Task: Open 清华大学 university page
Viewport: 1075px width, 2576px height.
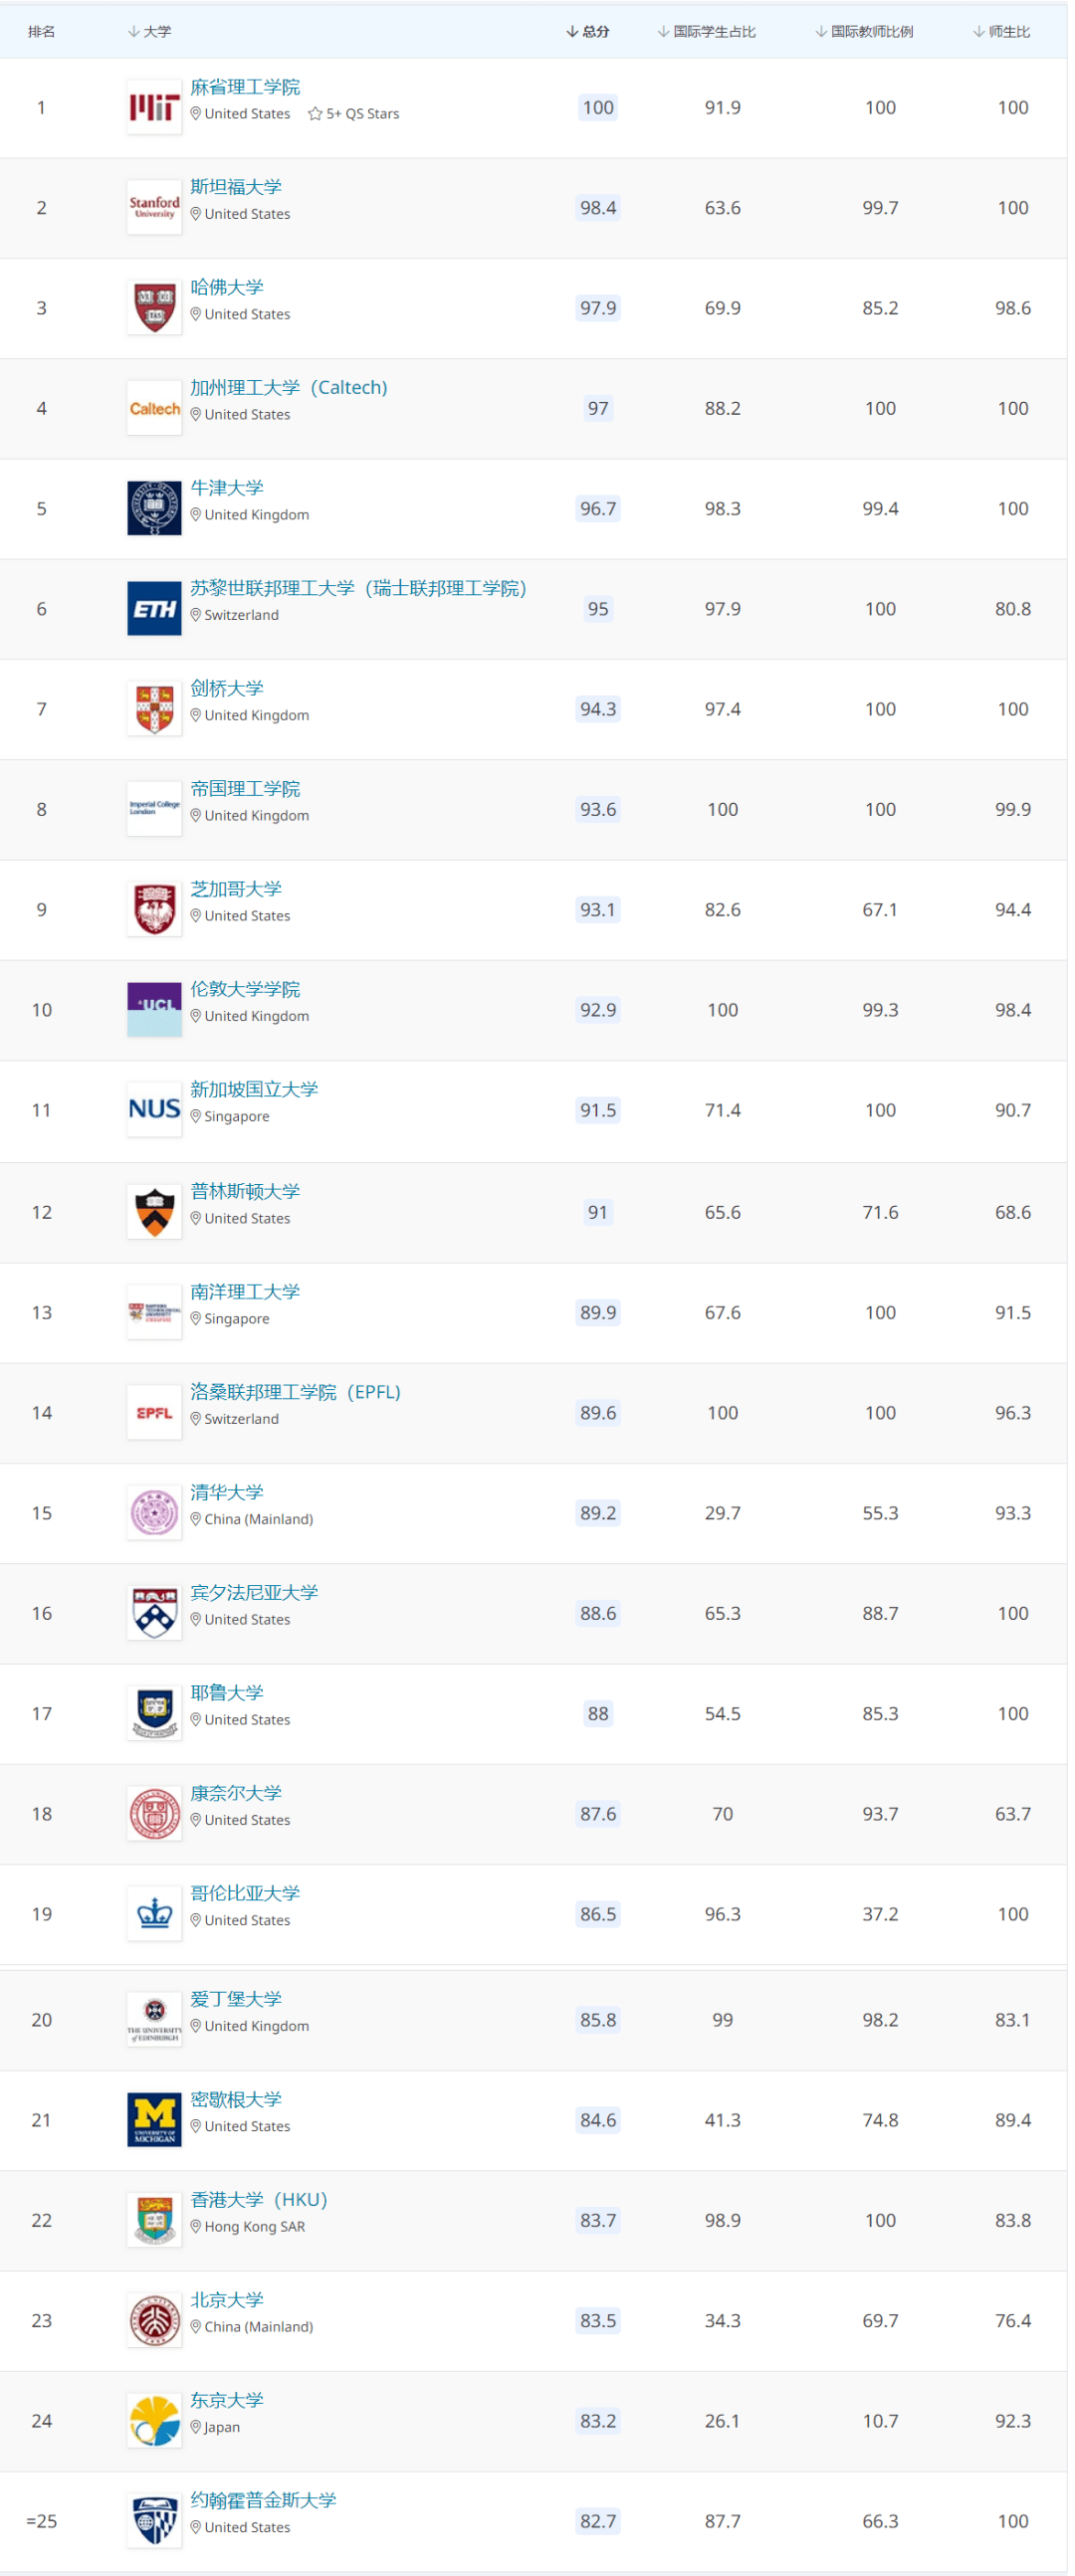Action: [228, 1494]
